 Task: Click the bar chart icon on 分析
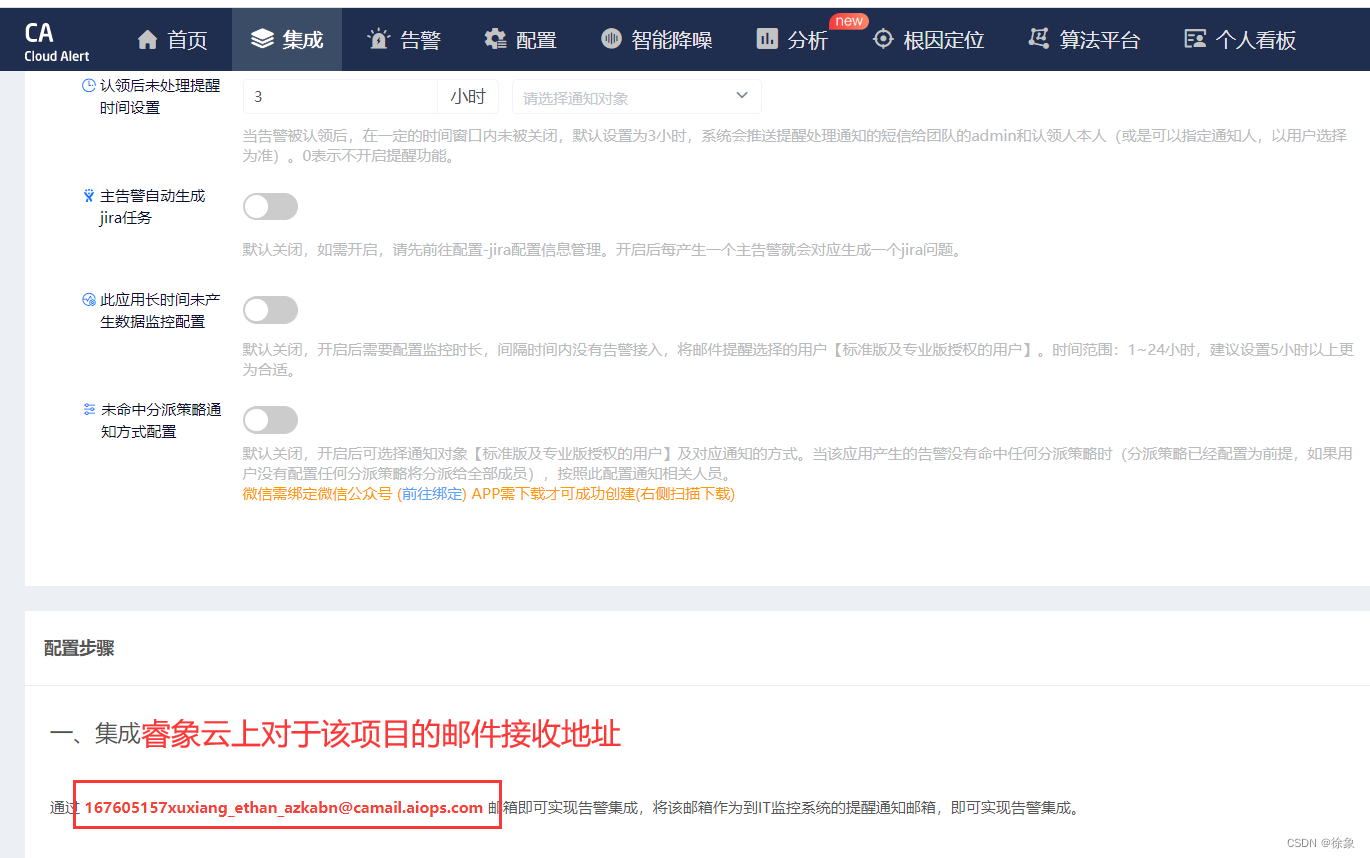tap(765, 40)
